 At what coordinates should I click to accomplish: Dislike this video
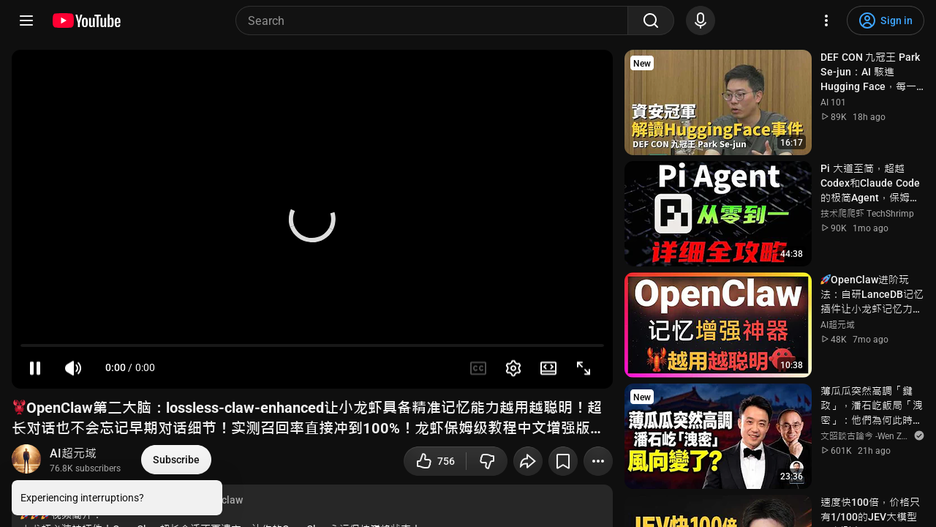point(487,461)
